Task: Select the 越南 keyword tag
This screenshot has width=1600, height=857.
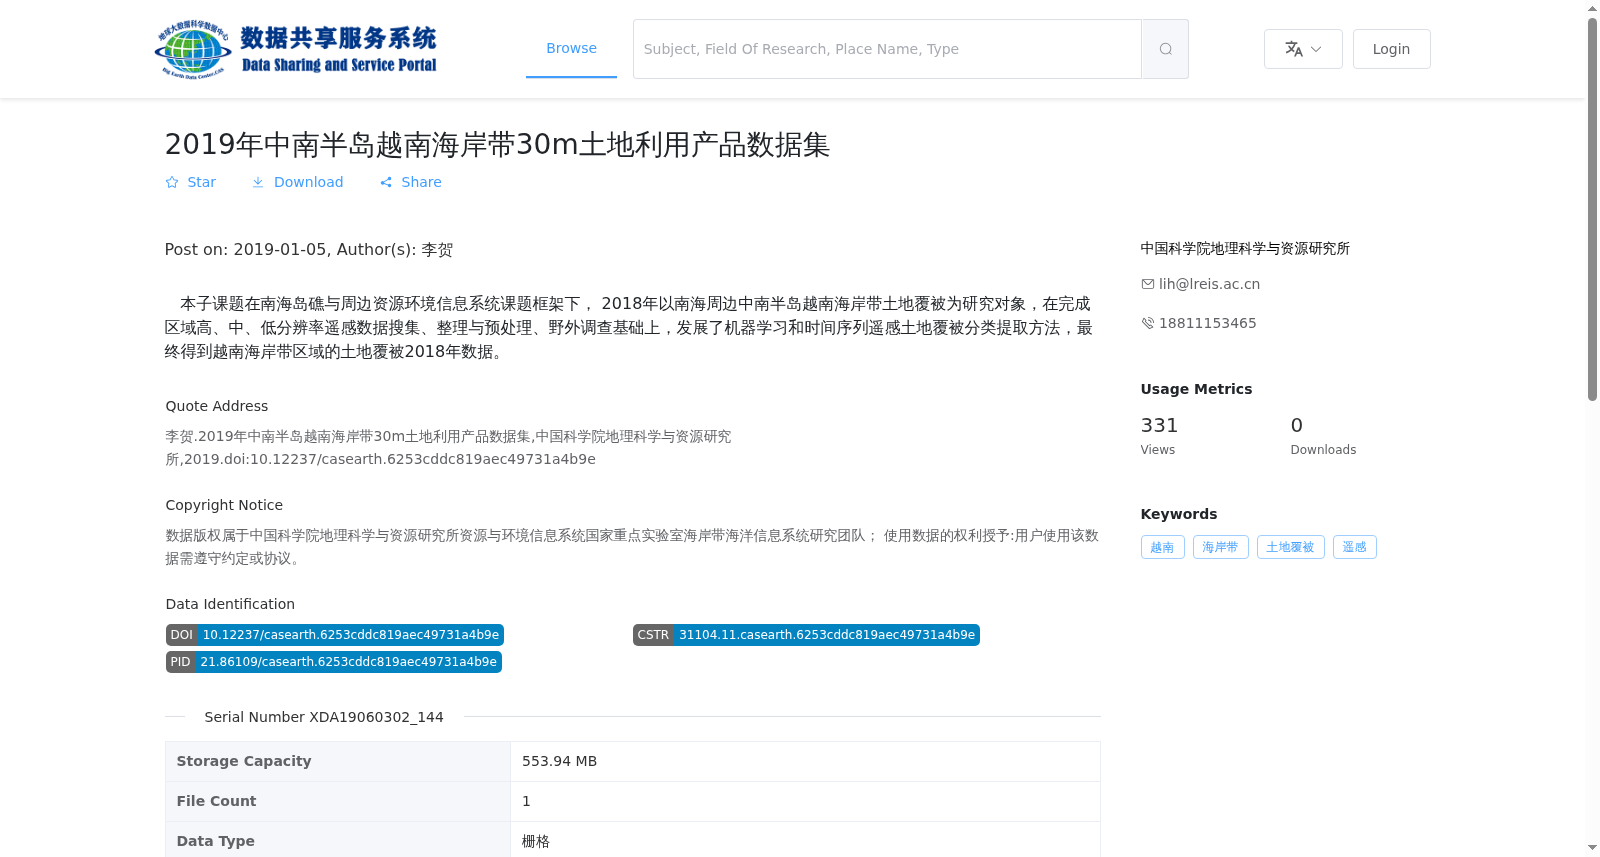Action: 1162,547
